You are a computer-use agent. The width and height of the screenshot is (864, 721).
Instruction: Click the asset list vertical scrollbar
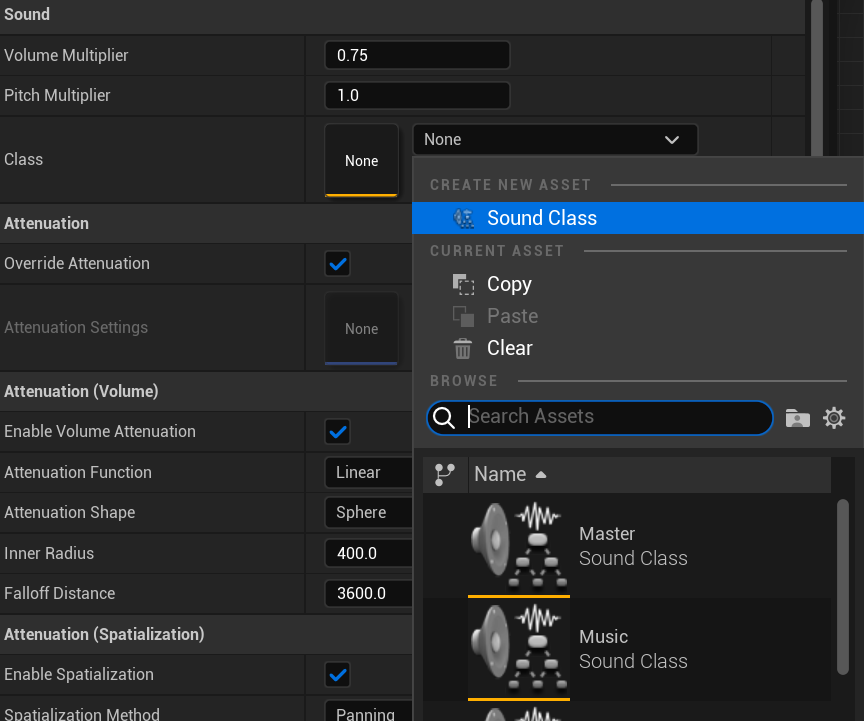point(843,587)
